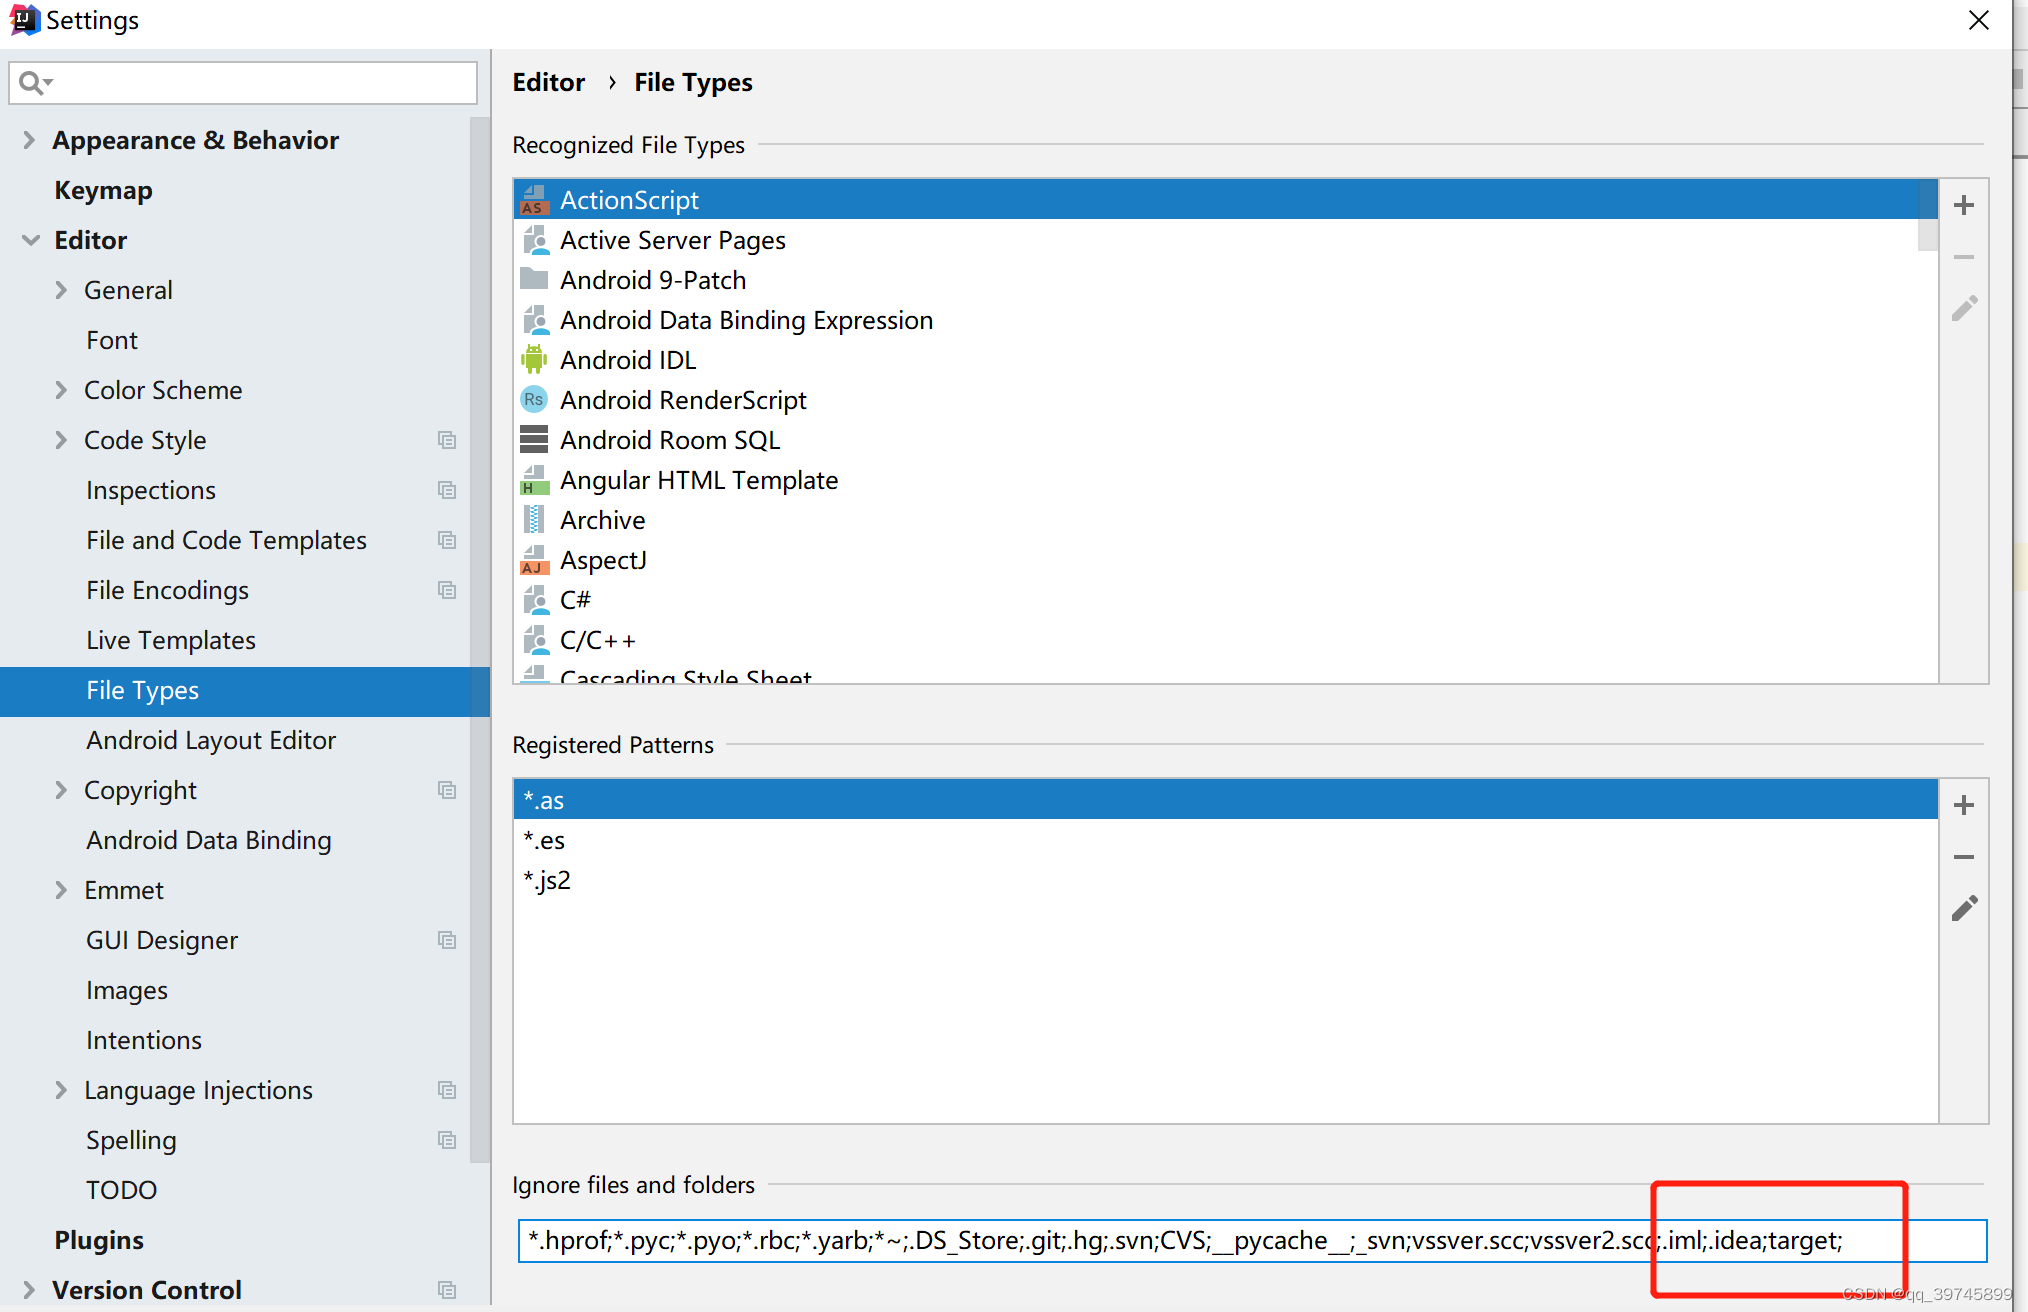Click the add registered pattern plus icon
The width and height of the screenshot is (2028, 1312).
coord(1964,805)
